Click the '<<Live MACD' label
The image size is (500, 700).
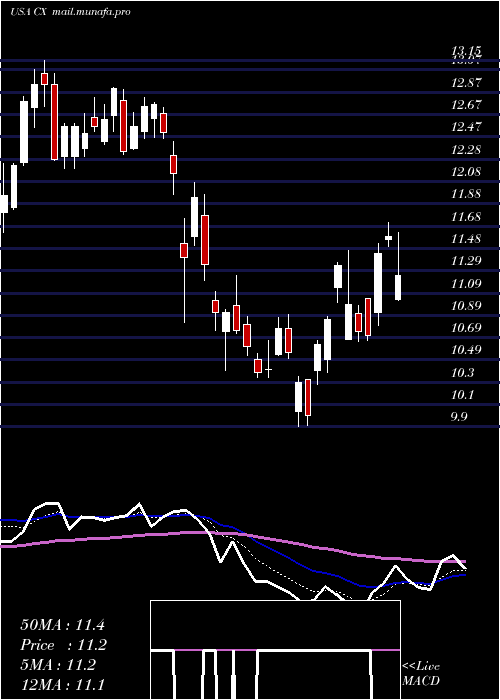point(421,673)
